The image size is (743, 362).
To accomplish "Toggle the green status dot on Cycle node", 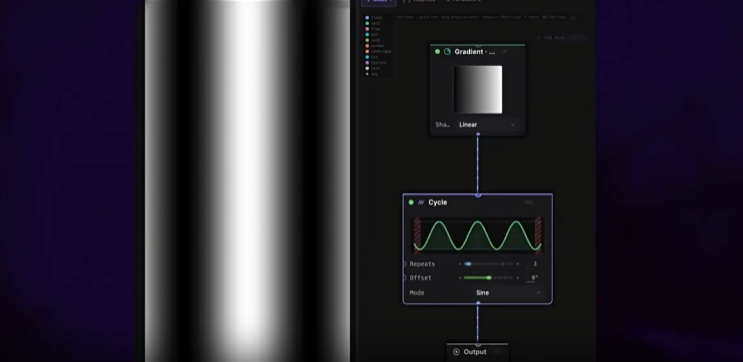I will 411,202.
